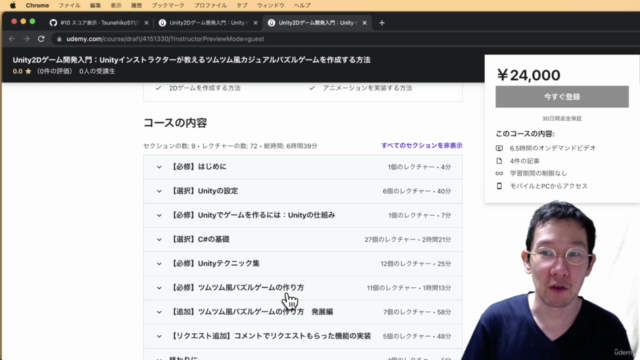Collapse the 【リクエスト追加】 section chevron
This screenshot has height=360, width=640.
pos(159,336)
